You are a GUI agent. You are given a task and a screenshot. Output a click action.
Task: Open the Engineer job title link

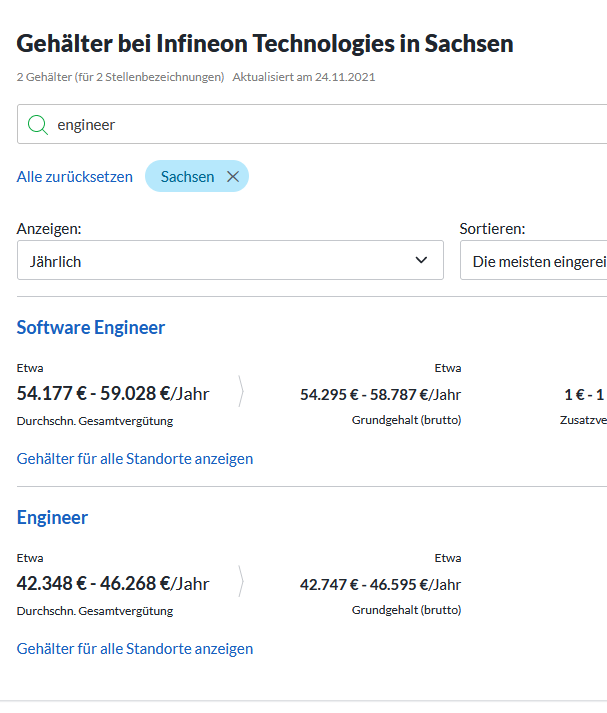[x=52, y=518]
